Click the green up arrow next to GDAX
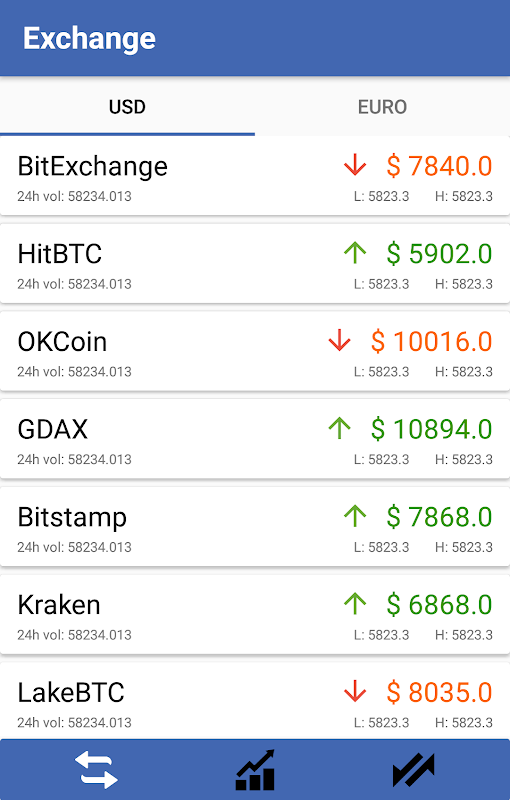Viewport: 510px width, 800px height. point(340,429)
